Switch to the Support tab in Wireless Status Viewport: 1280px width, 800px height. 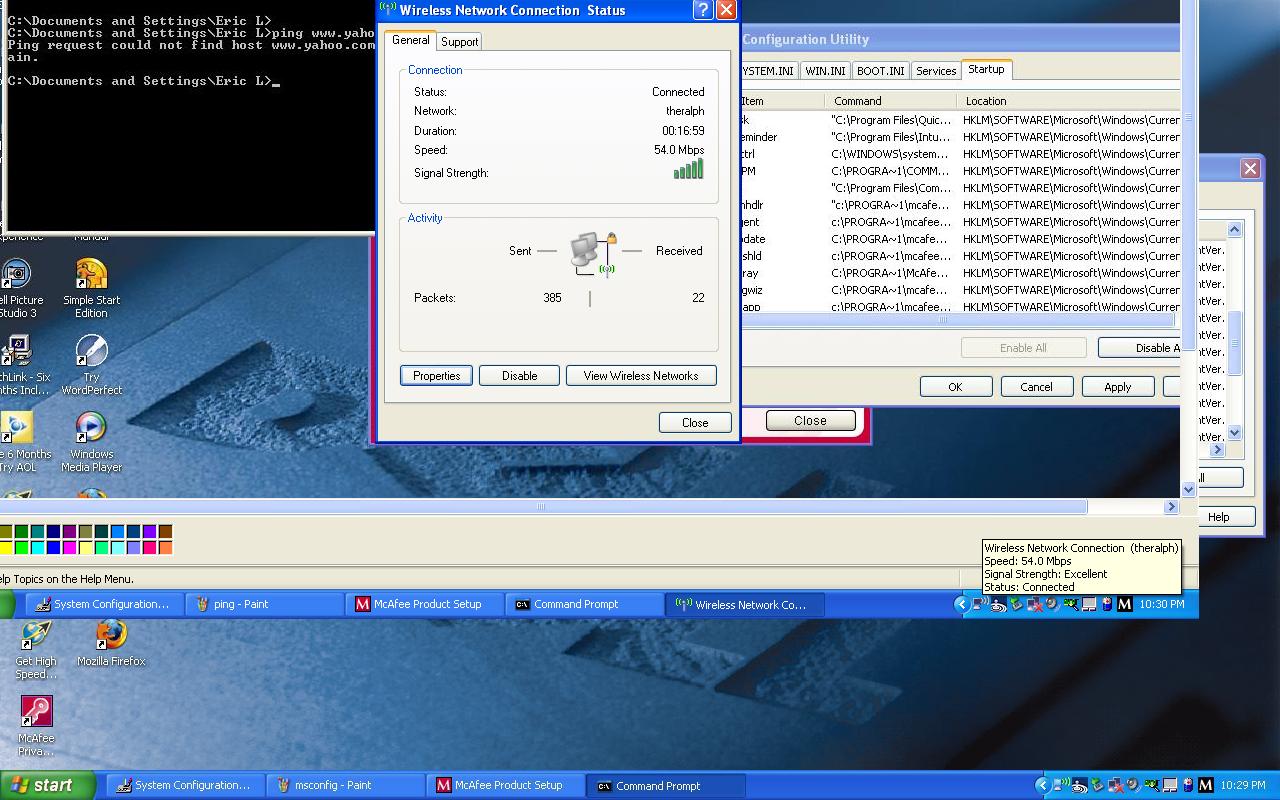pyautogui.click(x=459, y=41)
